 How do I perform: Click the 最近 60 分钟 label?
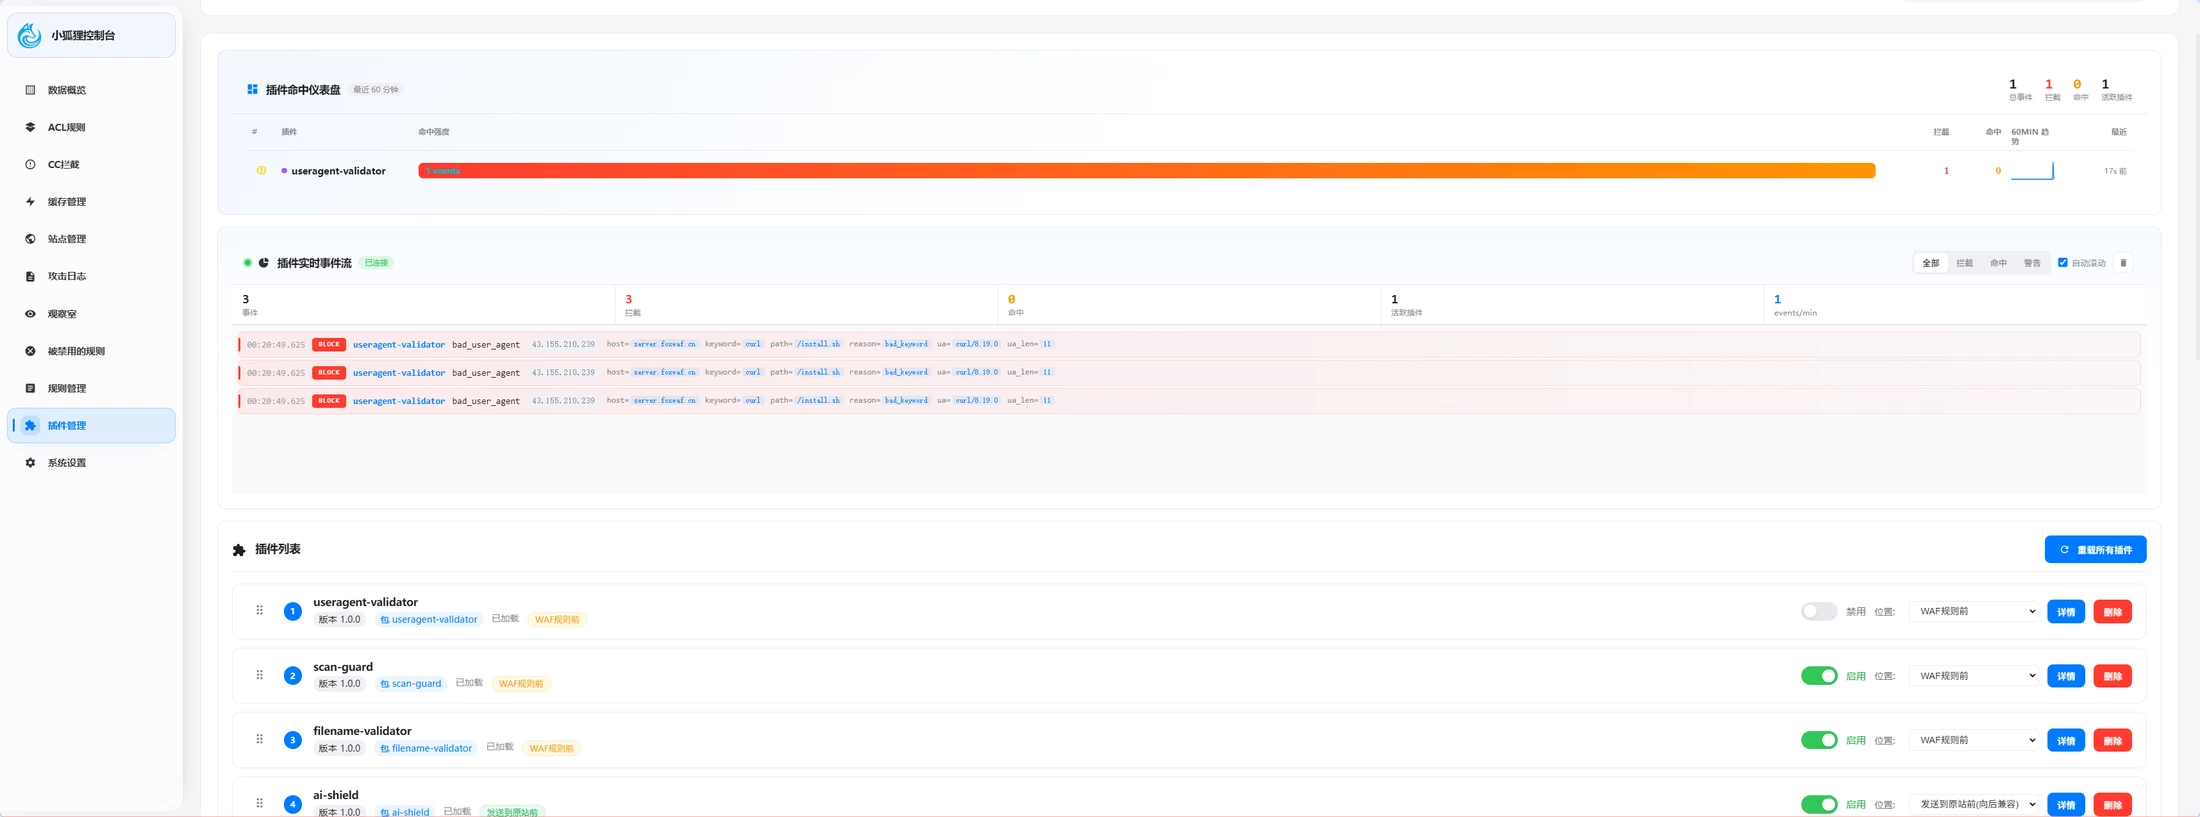[x=376, y=90]
